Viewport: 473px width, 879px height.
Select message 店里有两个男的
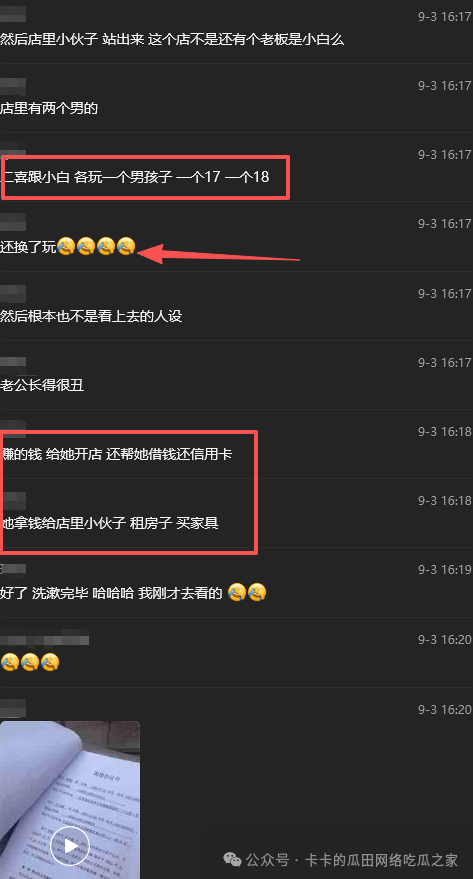49,108
